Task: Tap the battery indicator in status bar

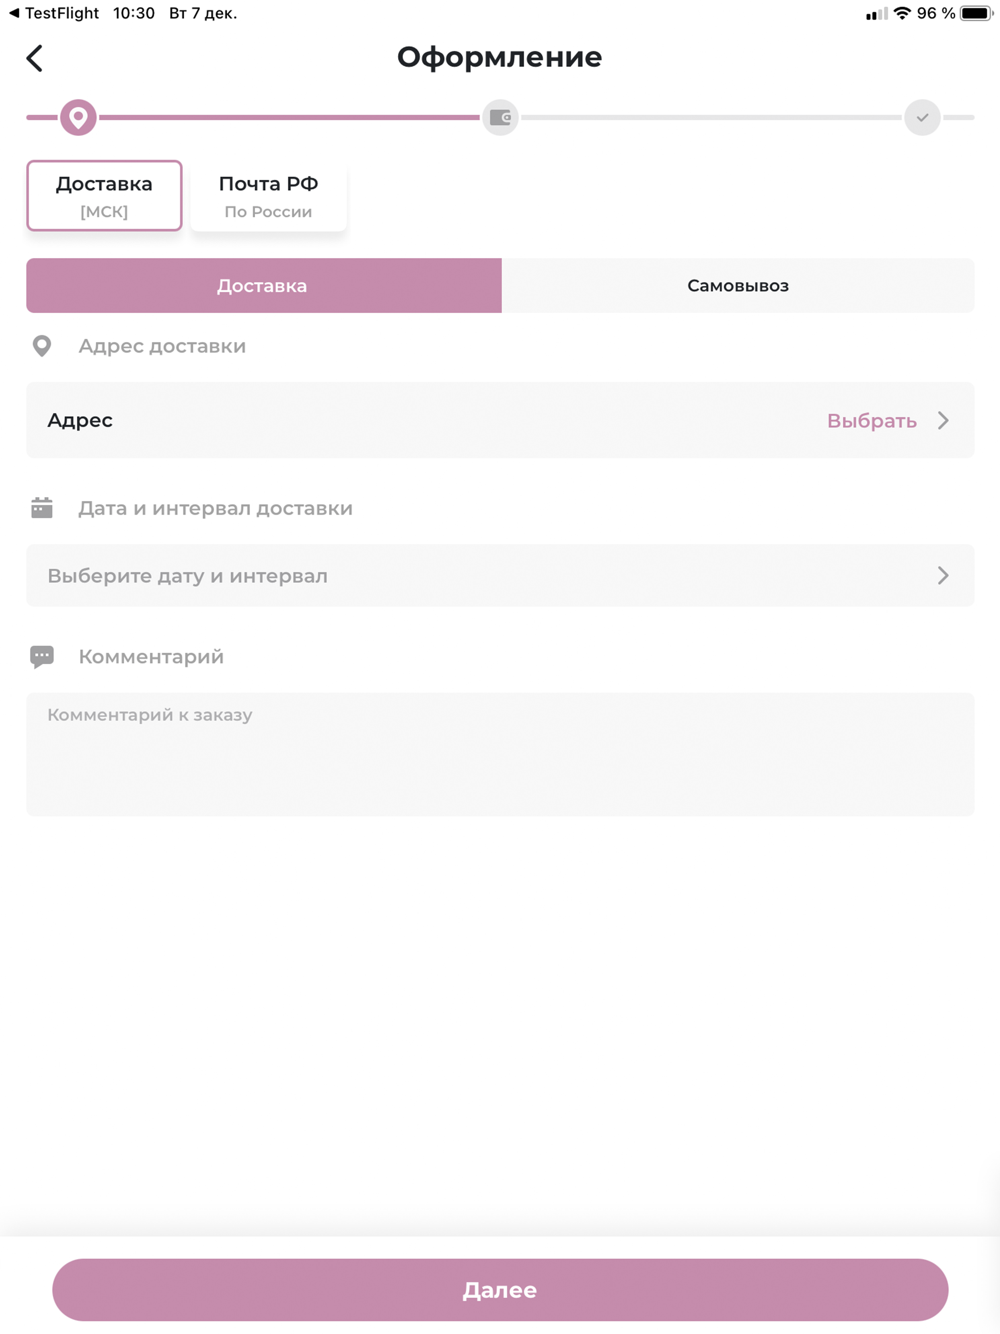Action: [975, 13]
